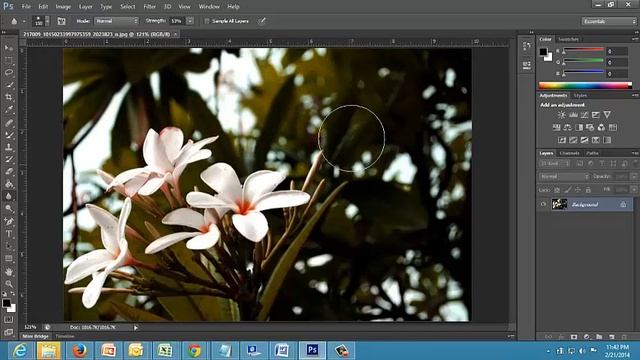Open the layer Opacity dropdown
Viewport: 640px width, 360px height.
634,177
